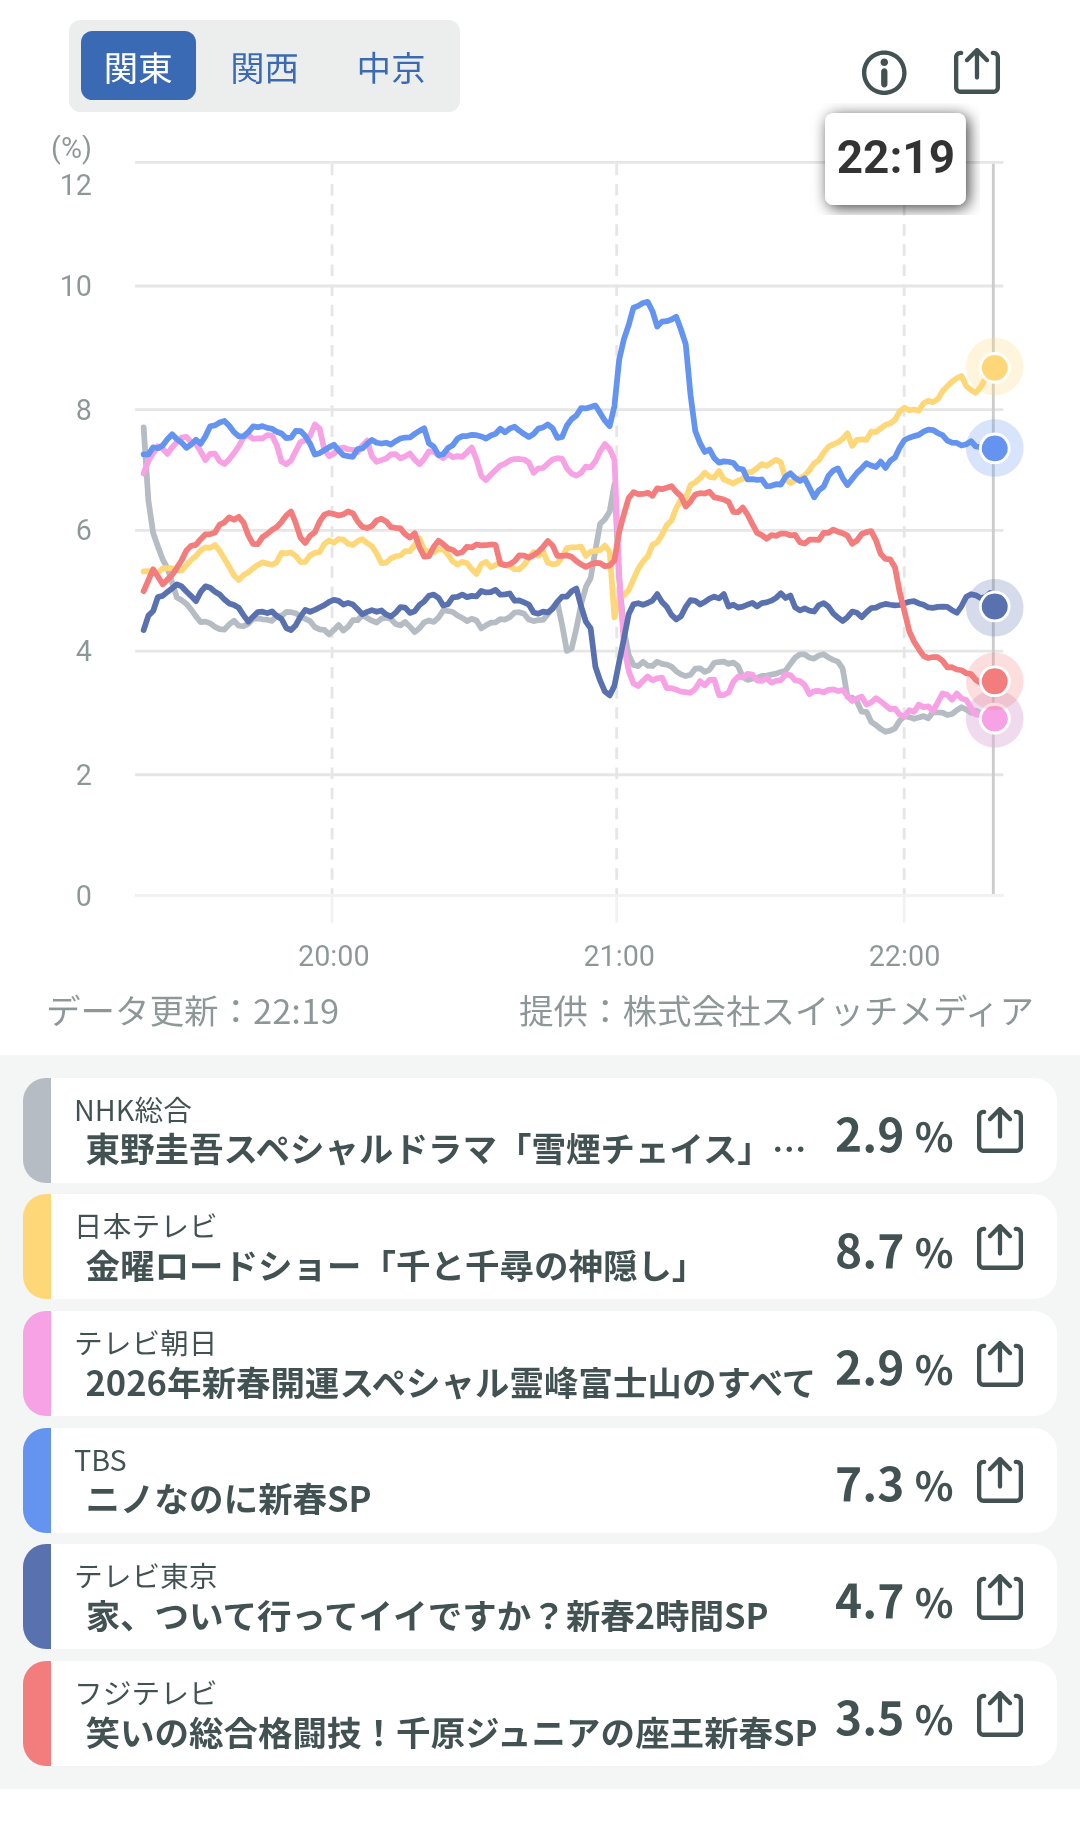The width and height of the screenshot is (1080, 1821).
Task: Click the yellow data point on the chart
Action: tap(994, 368)
